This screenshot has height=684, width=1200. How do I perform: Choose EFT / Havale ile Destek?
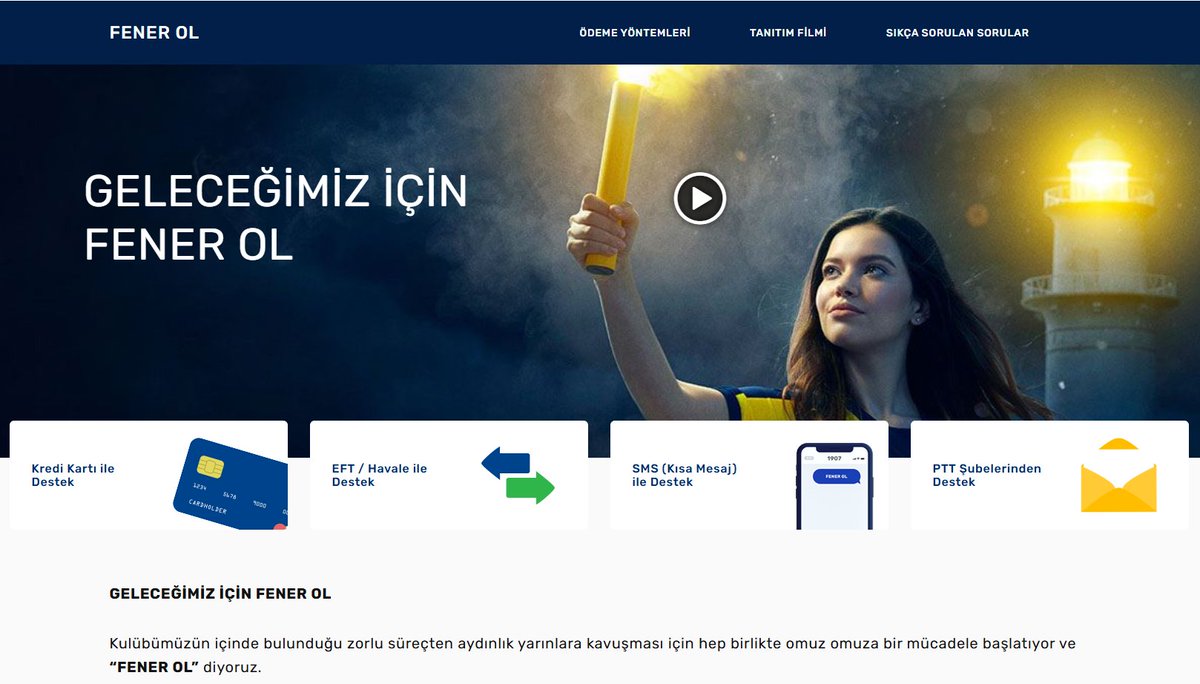tap(379, 475)
